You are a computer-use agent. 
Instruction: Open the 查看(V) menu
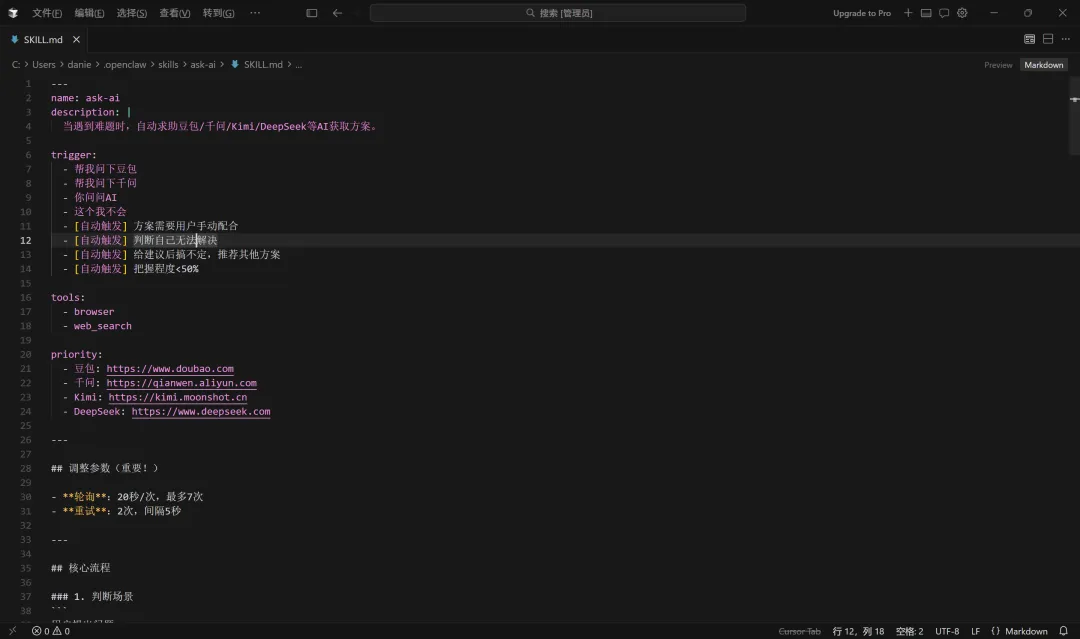pyautogui.click(x=174, y=13)
